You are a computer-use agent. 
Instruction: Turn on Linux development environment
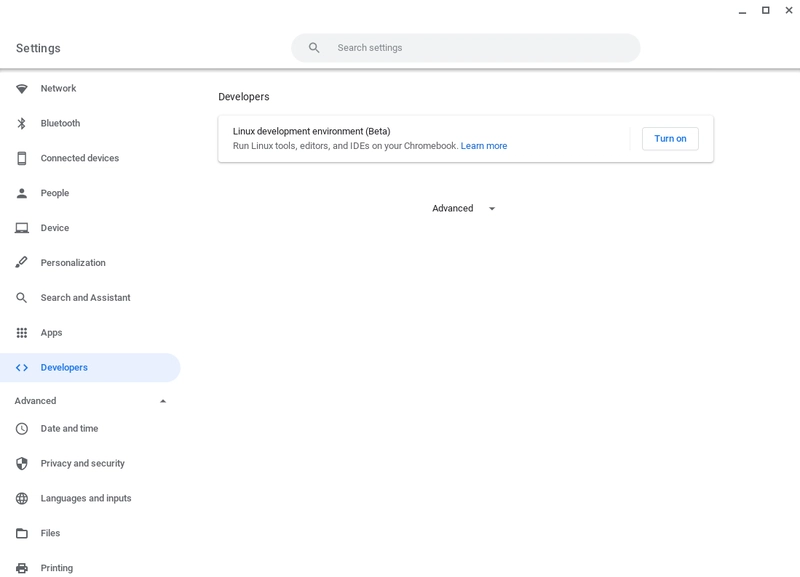click(x=670, y=139)
